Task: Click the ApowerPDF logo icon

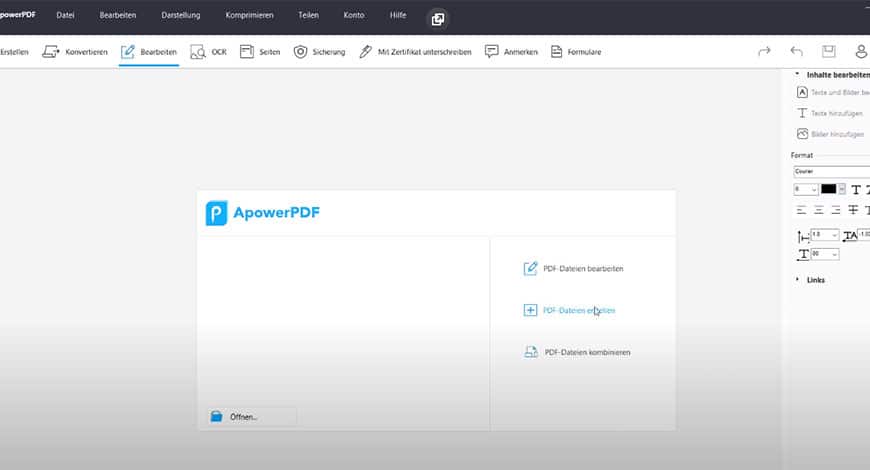Action: pyautogui.click(x=216, y=213)
